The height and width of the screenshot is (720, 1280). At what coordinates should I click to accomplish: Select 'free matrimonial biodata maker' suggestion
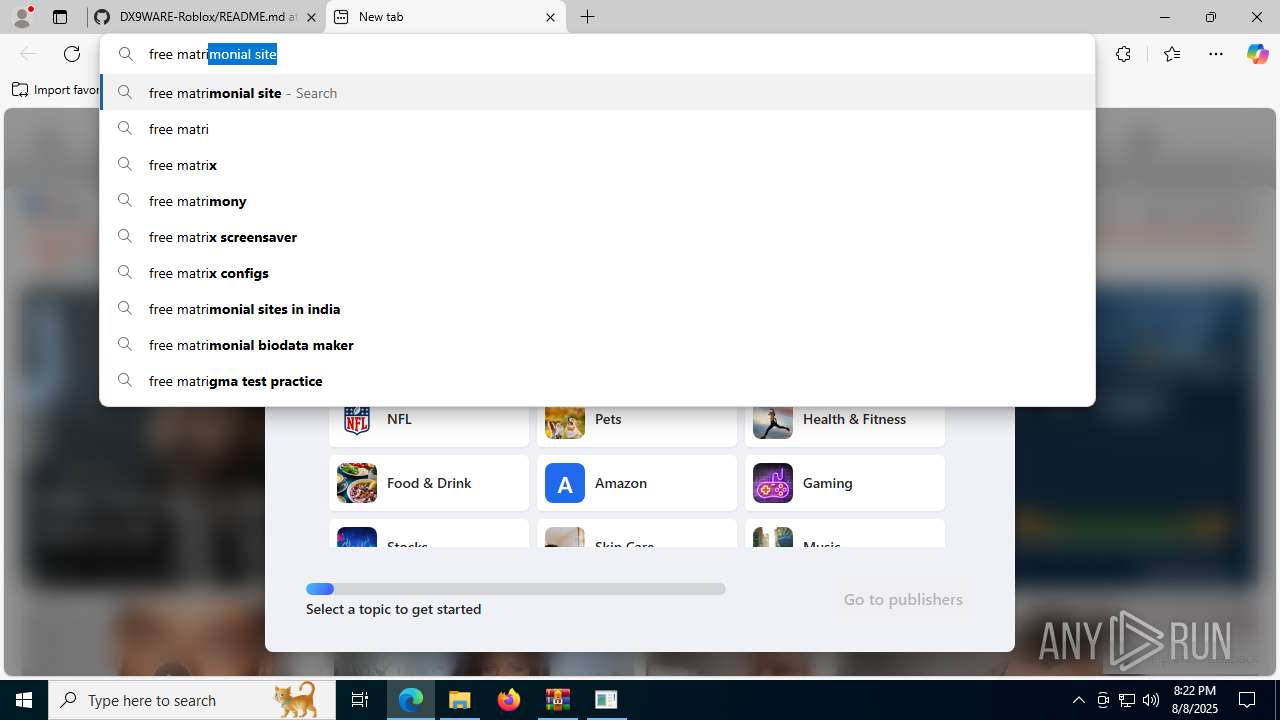pyautogui.click(x=597, y=345)
